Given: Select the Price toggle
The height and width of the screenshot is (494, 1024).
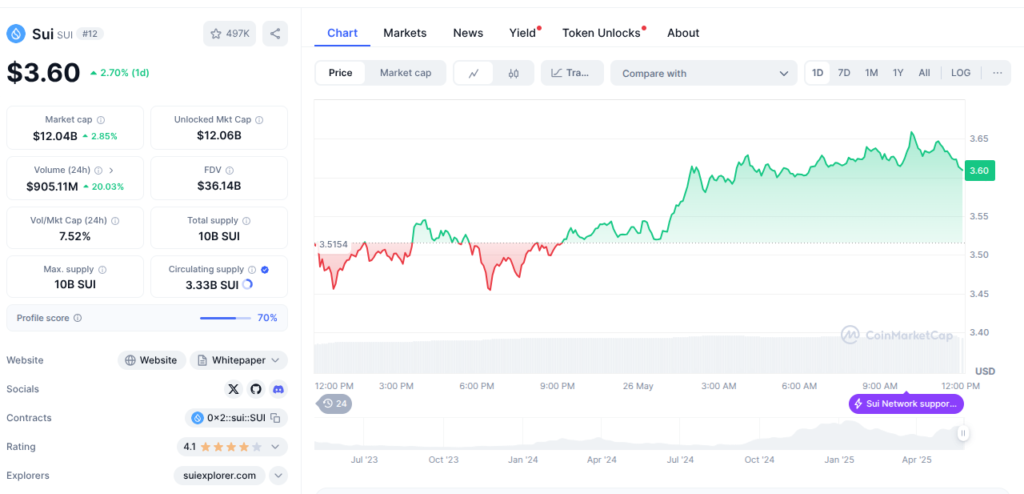Looking at the screenshot, I should (340, 73).
